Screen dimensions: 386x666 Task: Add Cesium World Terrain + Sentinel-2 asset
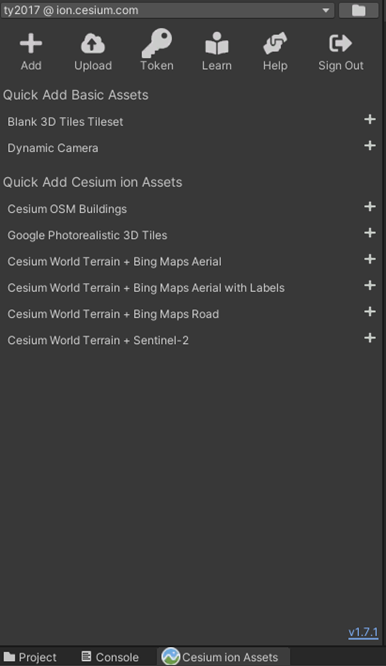click(370, 338)
